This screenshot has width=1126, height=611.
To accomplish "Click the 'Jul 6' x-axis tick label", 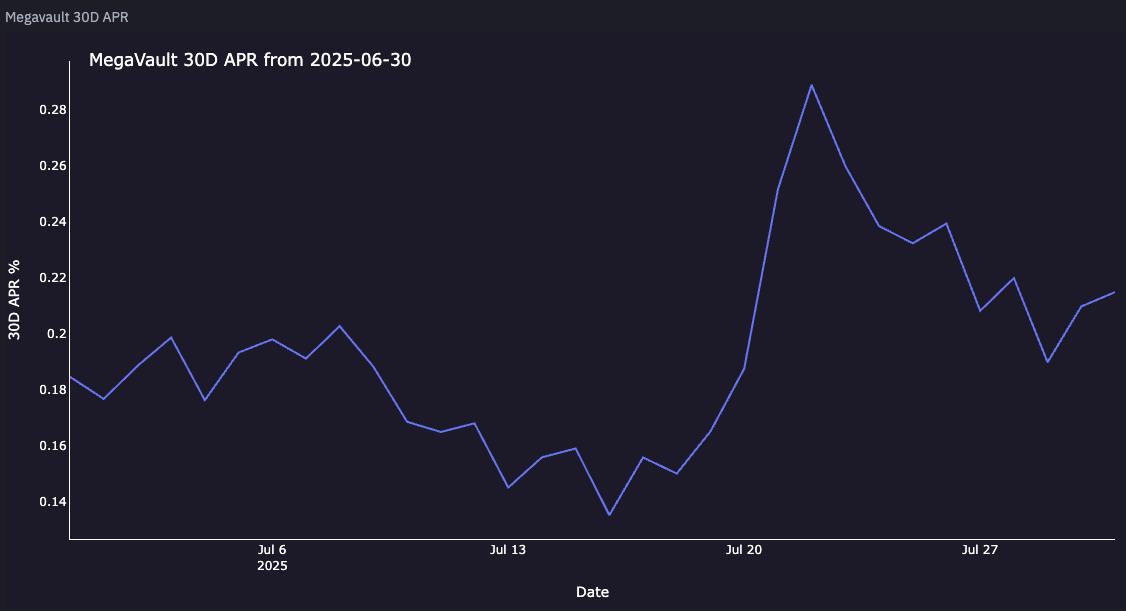I will coord(272,549).
